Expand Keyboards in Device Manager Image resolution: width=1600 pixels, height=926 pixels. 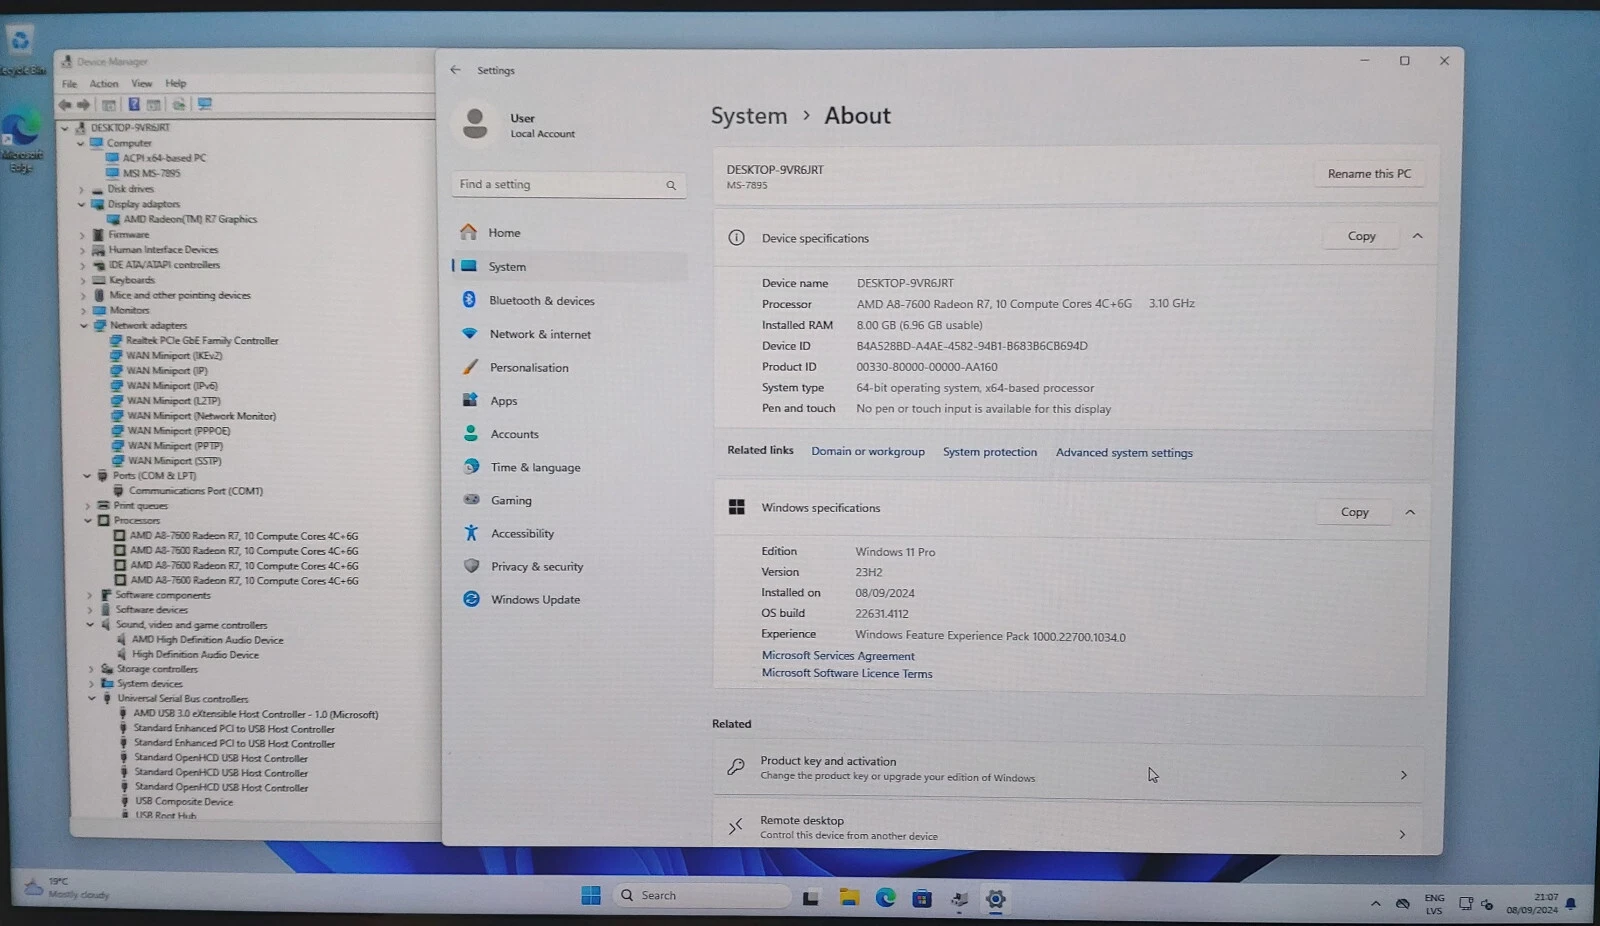pos(83,280)
